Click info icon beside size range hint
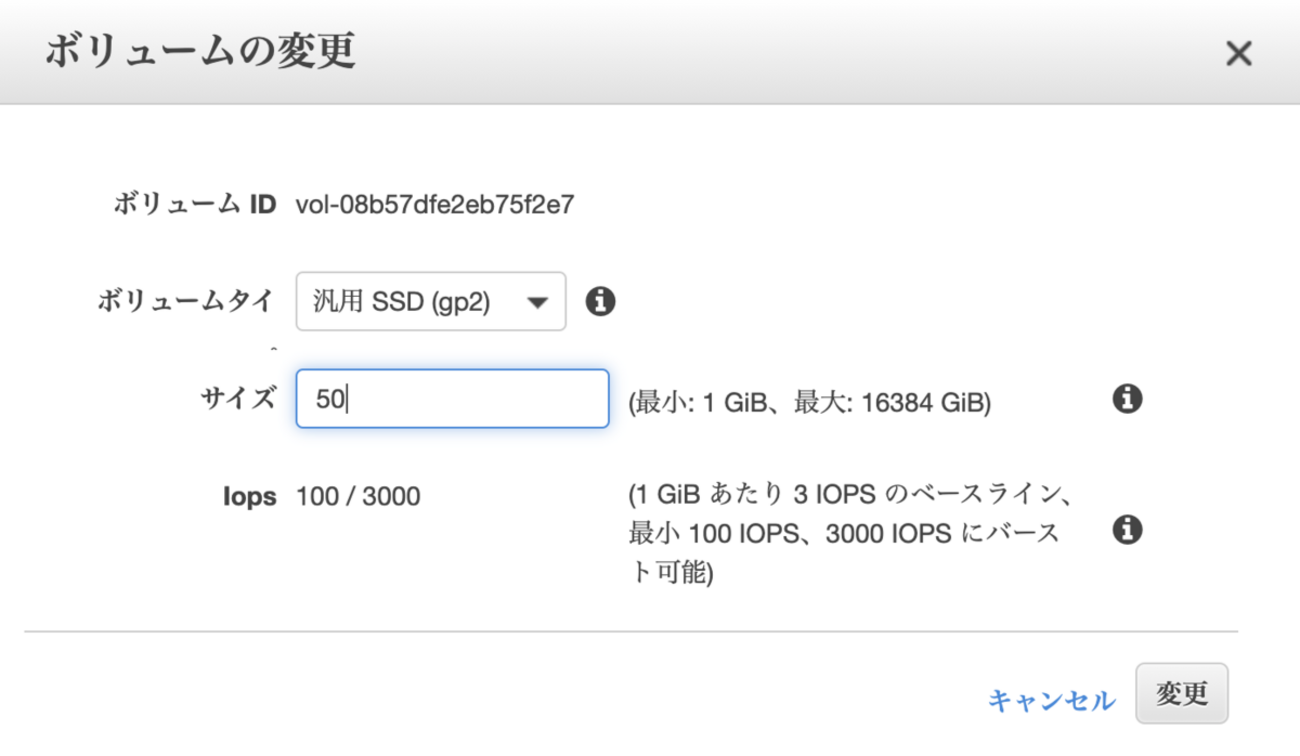This screenshot has height=756, width=1300. (x=1127, y=399)
